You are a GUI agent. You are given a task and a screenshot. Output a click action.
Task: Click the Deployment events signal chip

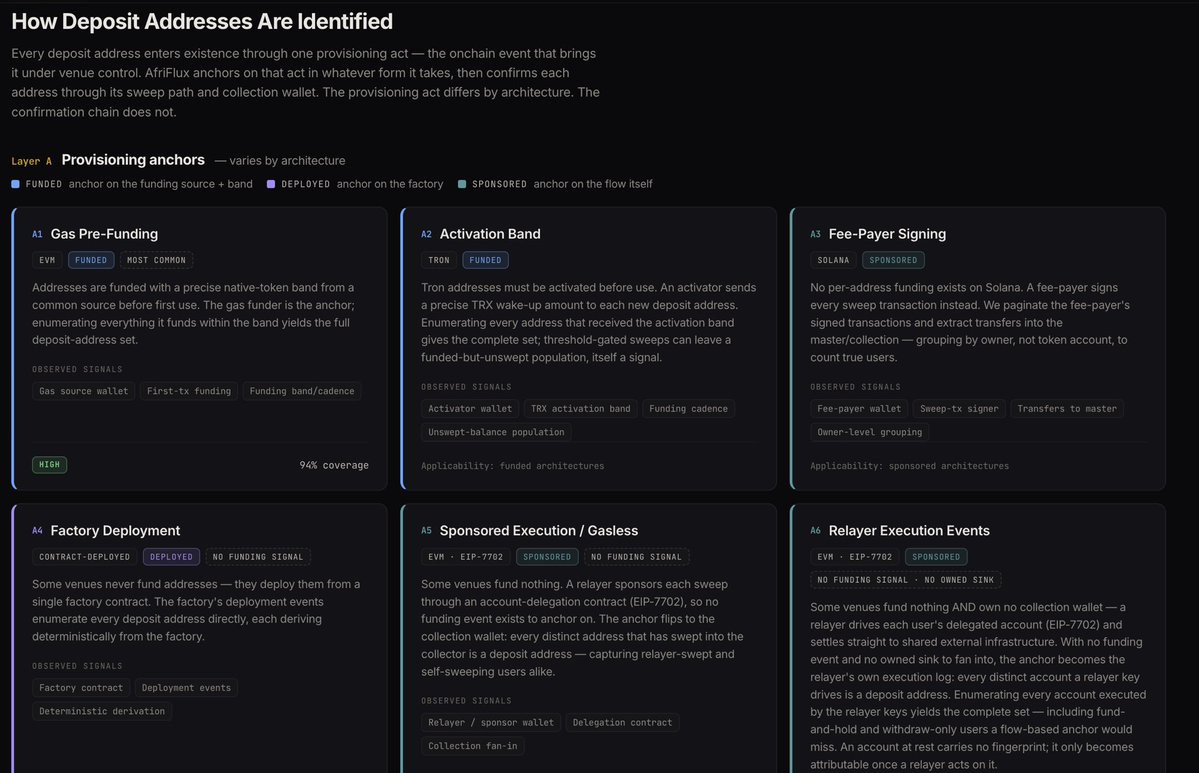(186, 687)
